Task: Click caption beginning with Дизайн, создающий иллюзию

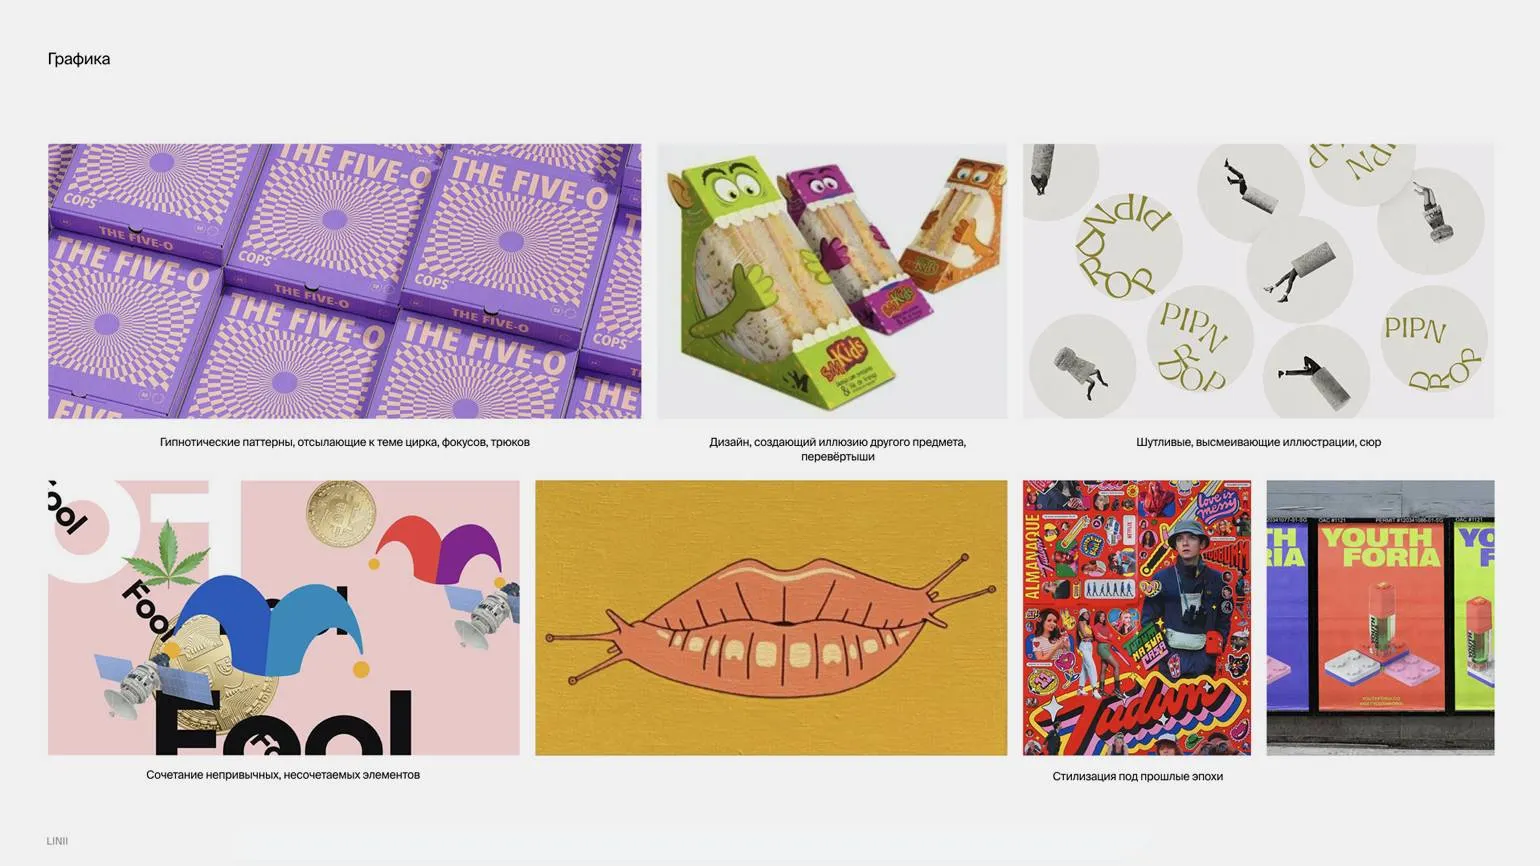Action: (838, 449)
